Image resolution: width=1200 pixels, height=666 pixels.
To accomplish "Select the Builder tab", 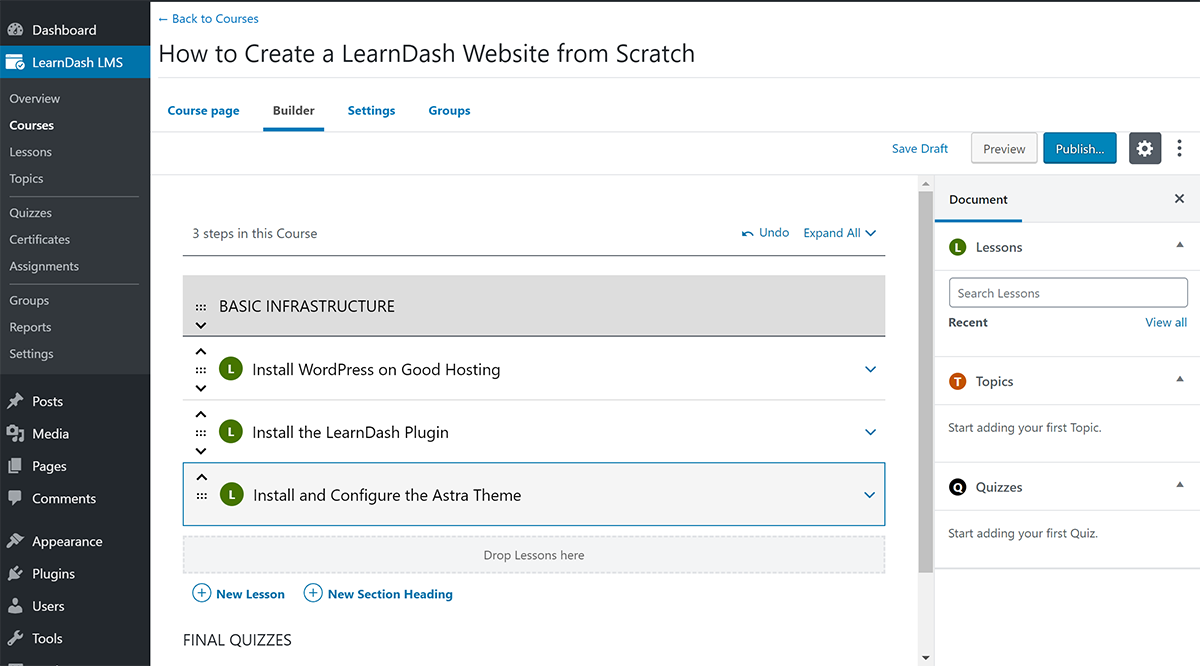I will [x=294, y=110].
